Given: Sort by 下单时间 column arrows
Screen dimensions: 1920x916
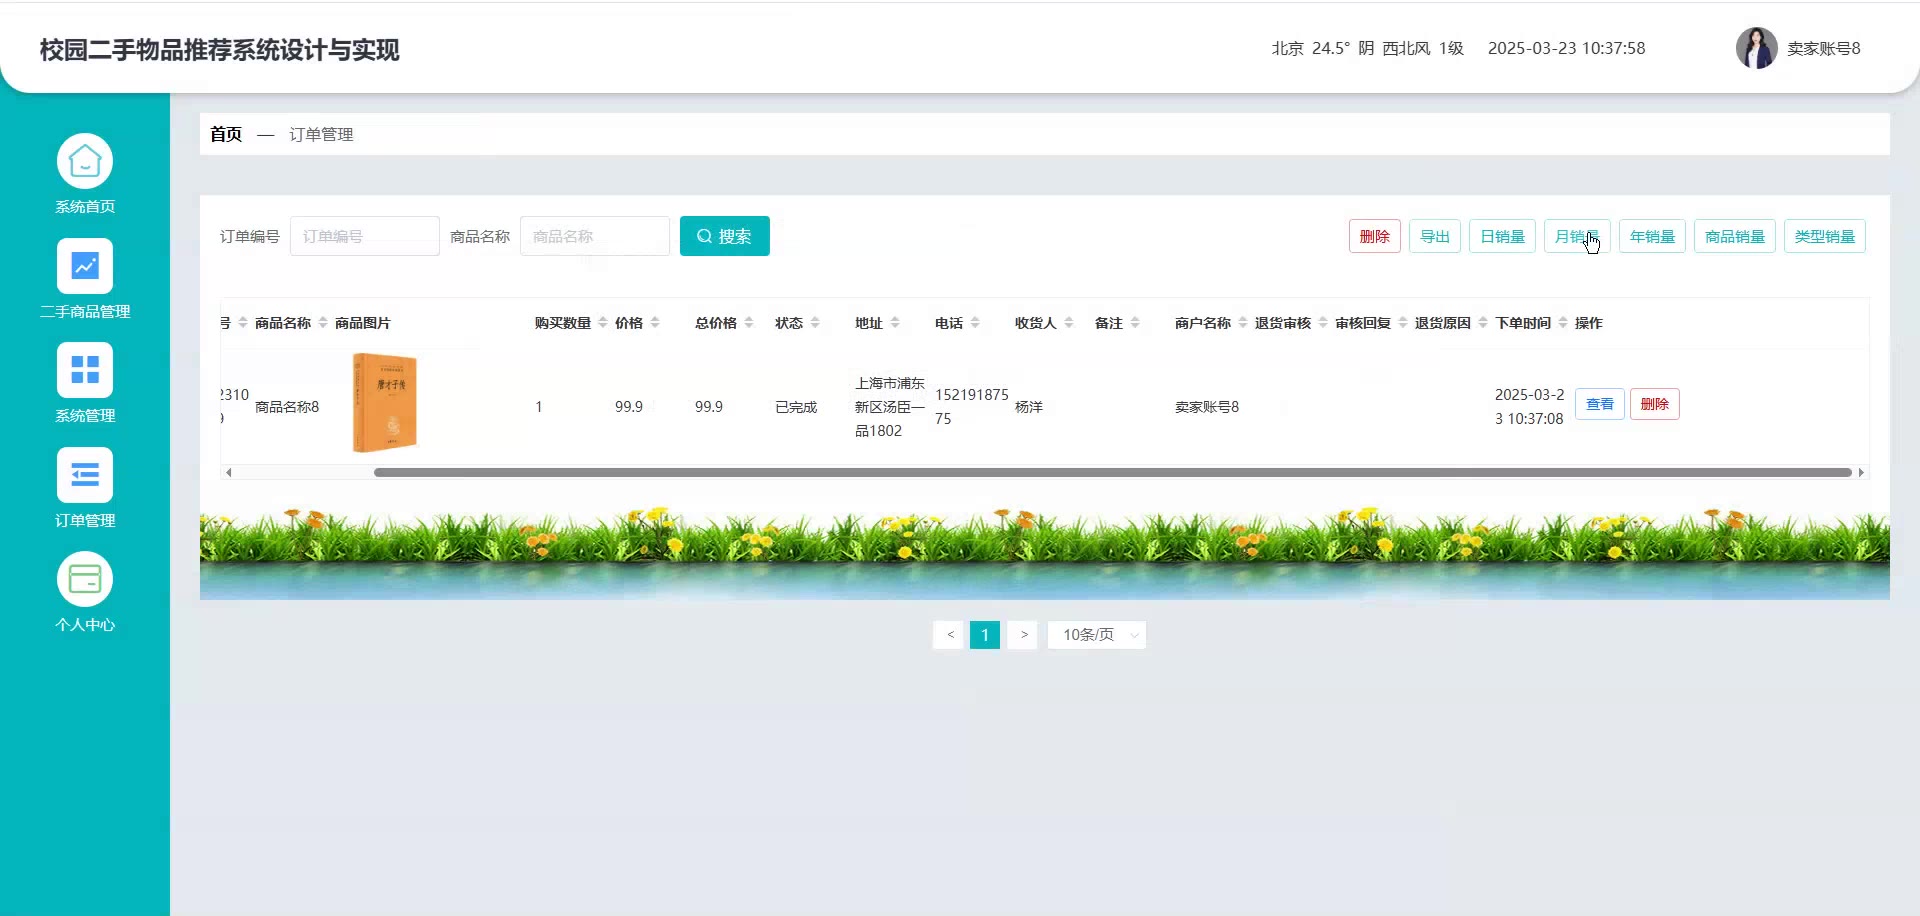Looking at the screenshot, I should pyautogui.click(x=1563, y=323).
